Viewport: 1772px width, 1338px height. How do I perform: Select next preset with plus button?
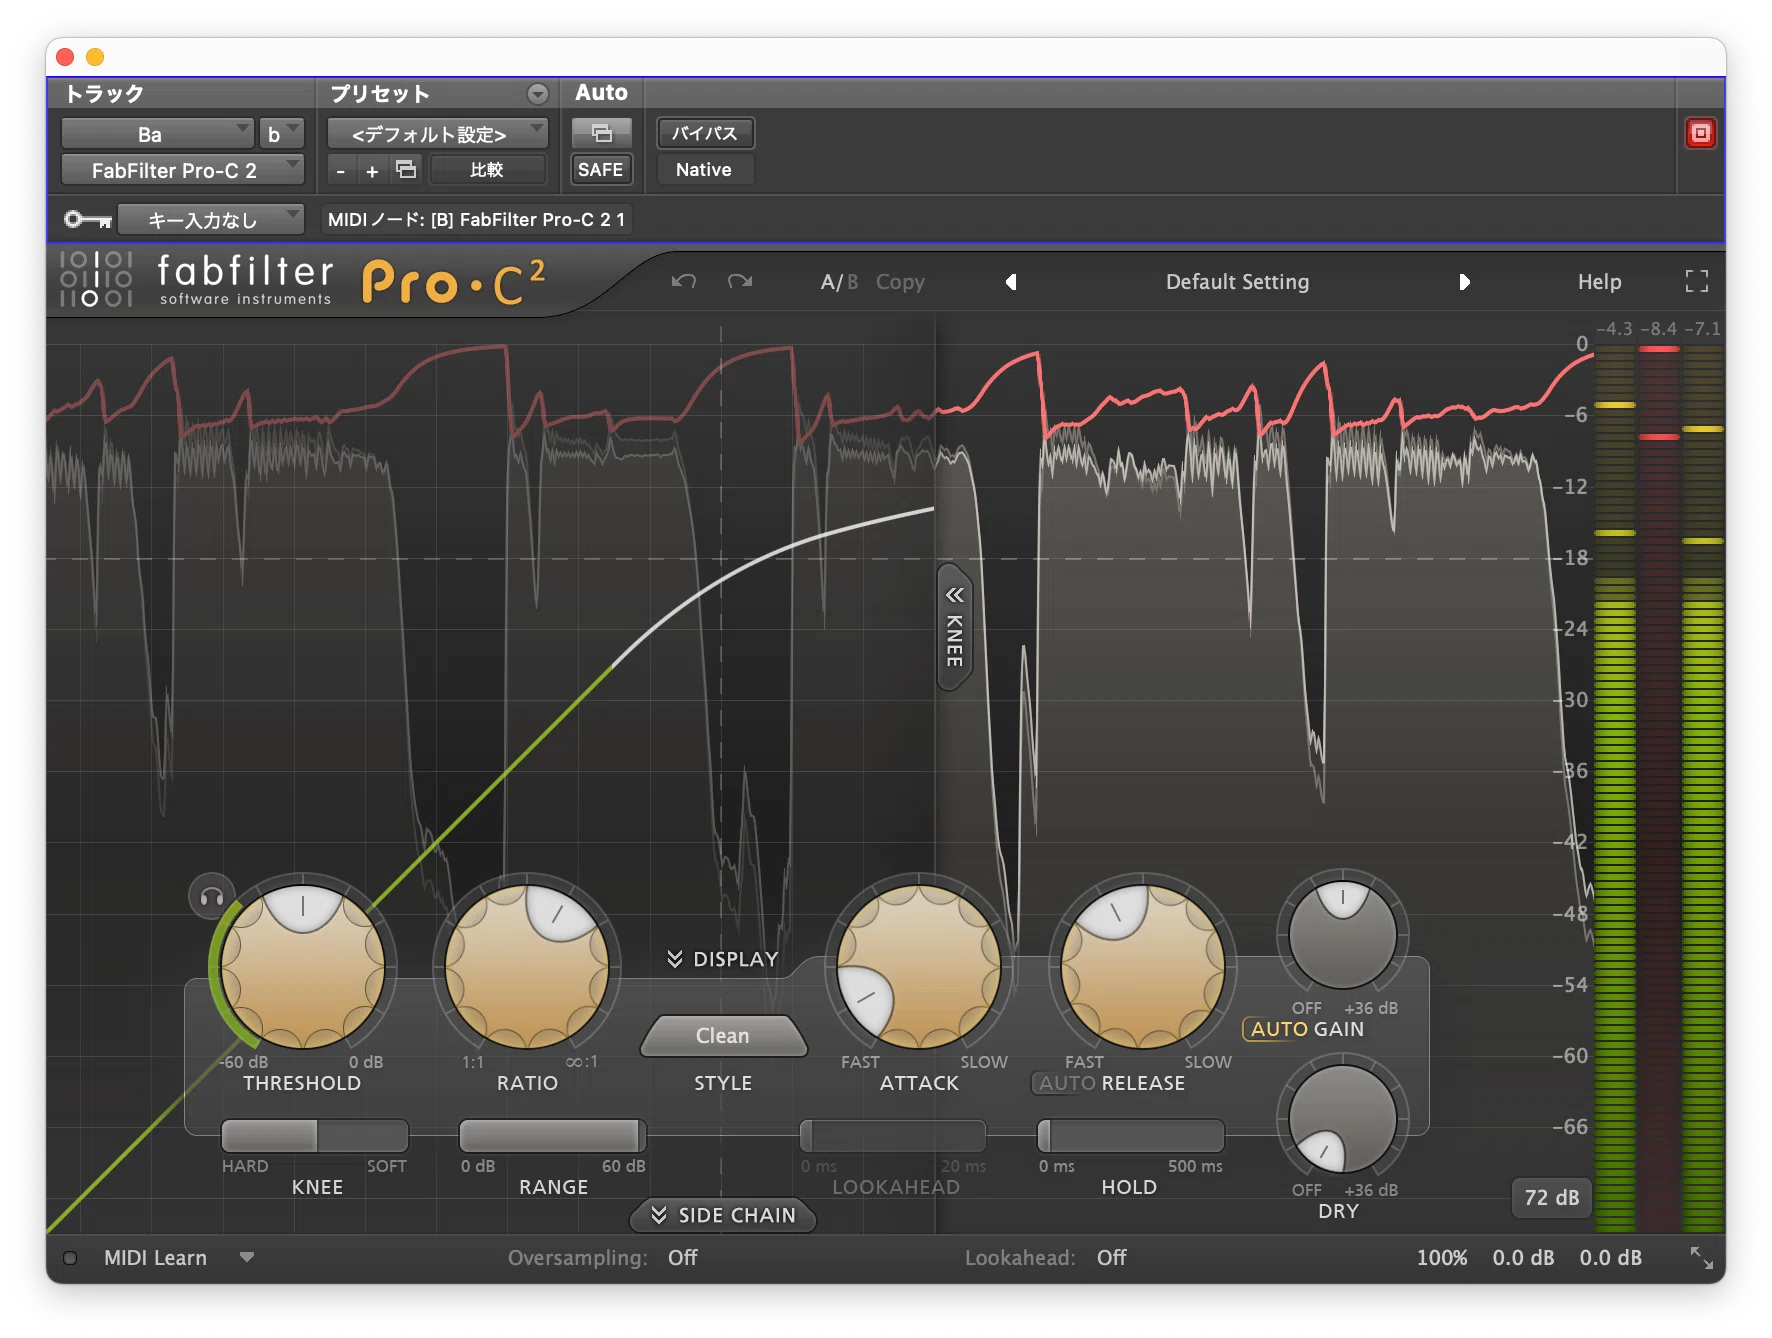tap(372, 170)
